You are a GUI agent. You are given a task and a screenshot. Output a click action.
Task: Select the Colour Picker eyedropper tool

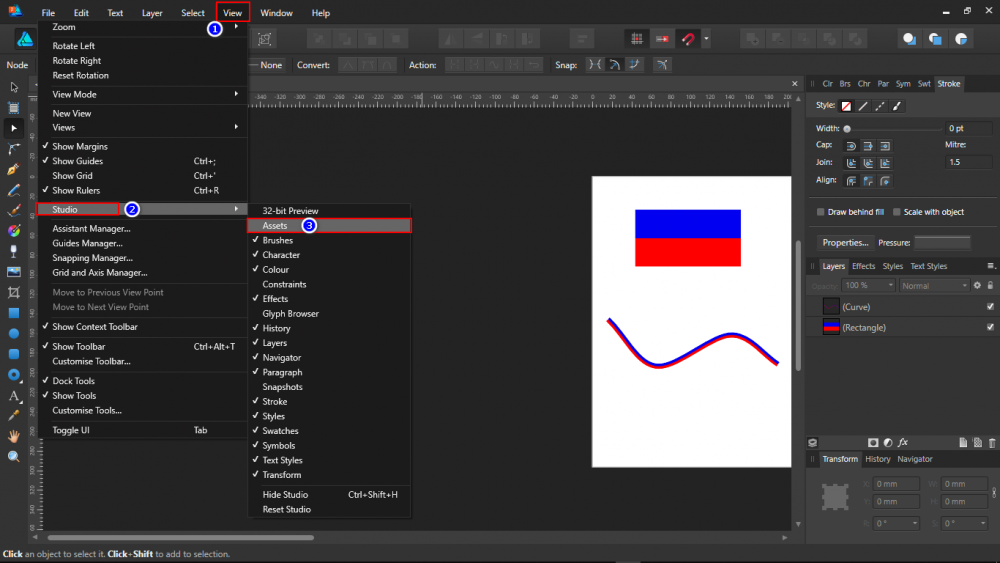click(14, 415)
